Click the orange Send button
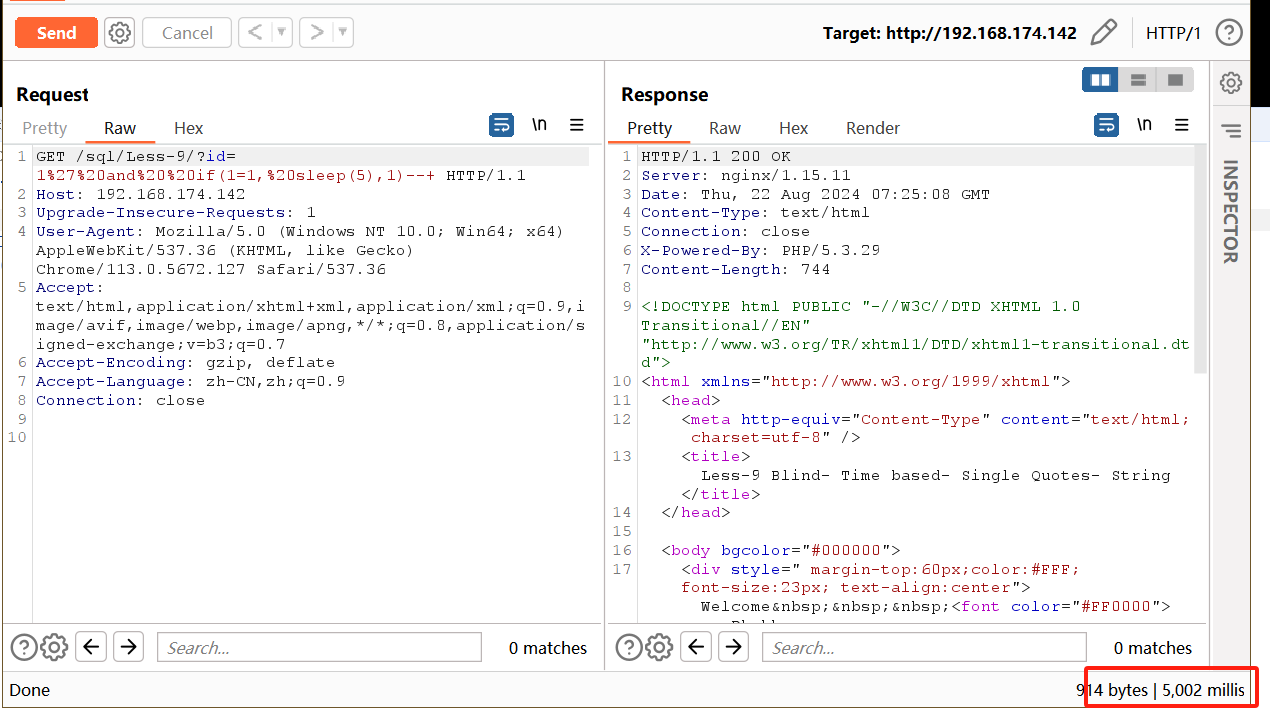 pos(56,33)
